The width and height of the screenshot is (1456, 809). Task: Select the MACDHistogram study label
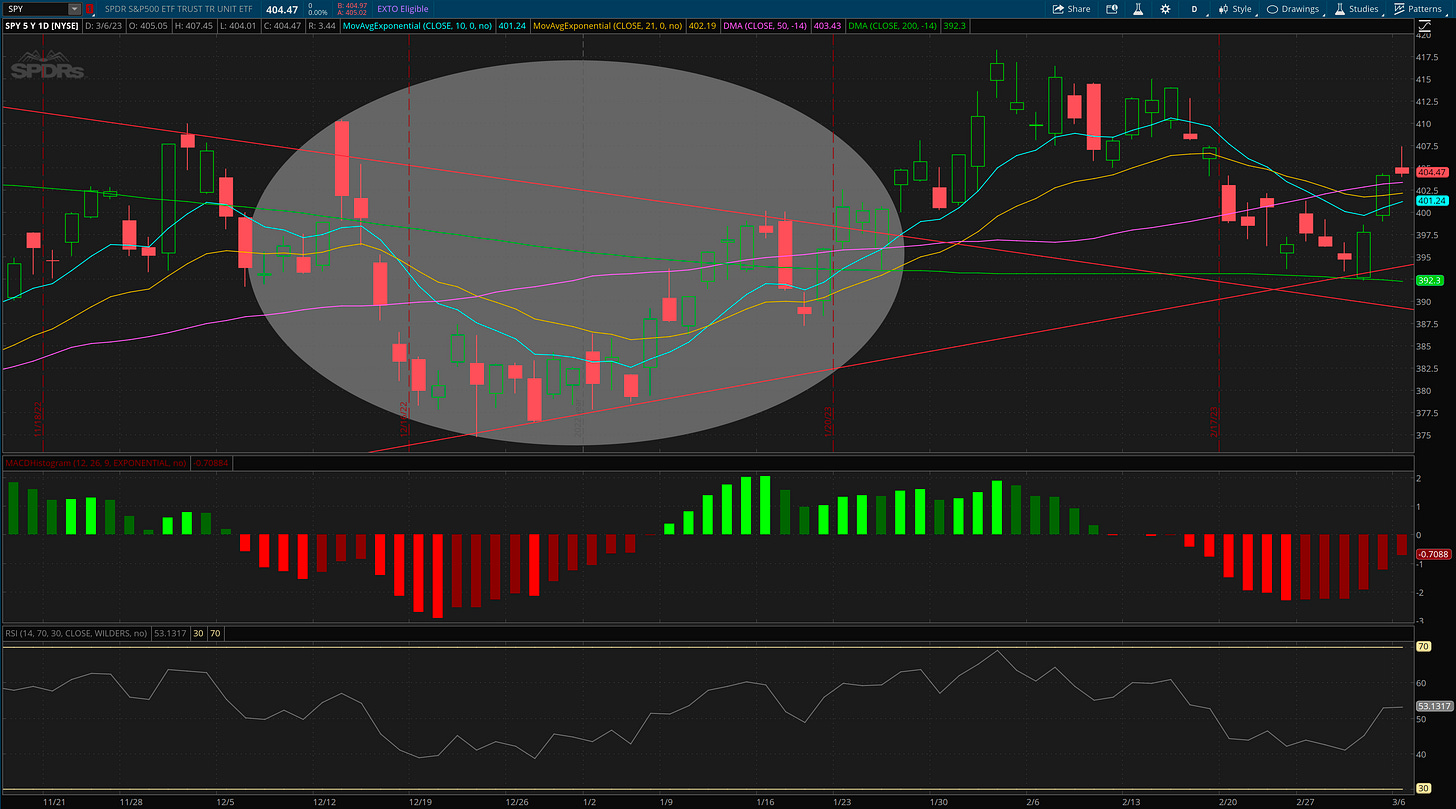coord(95,463)
